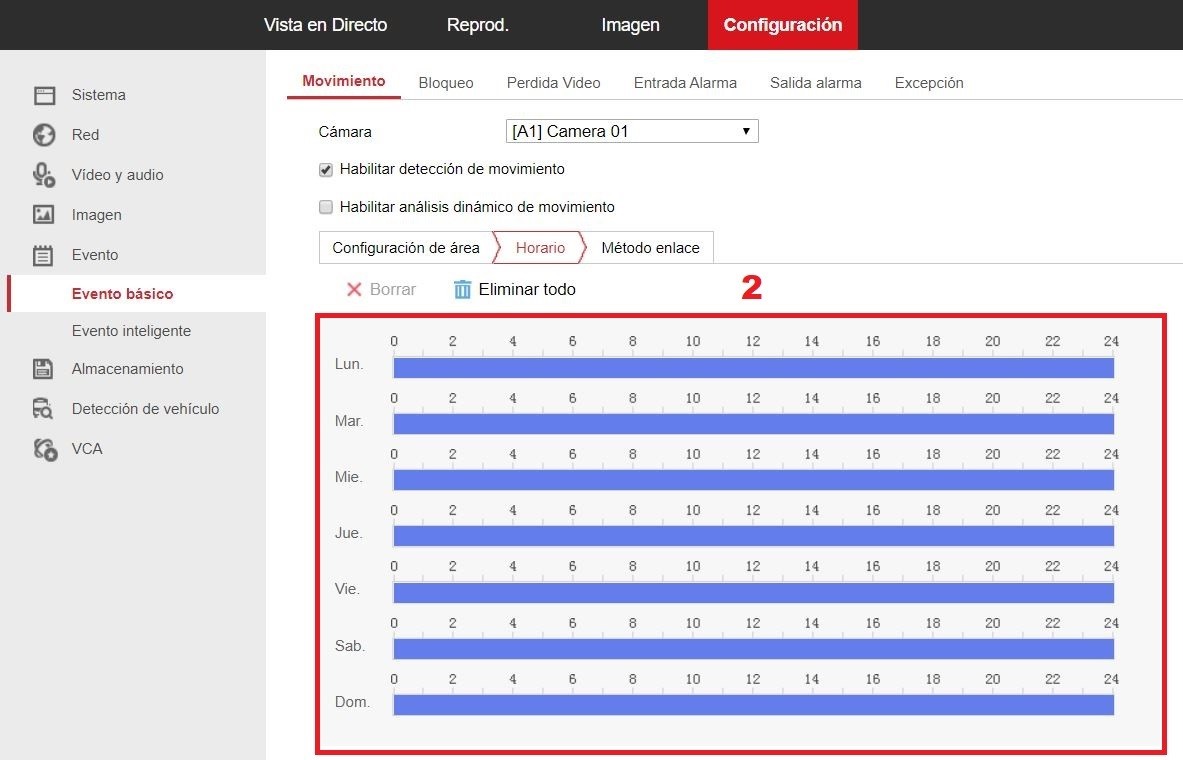Expand the Cámara dropdown list
This screenshot has height=760, width=1183.
pyautogui.click(x=631, y=131)
